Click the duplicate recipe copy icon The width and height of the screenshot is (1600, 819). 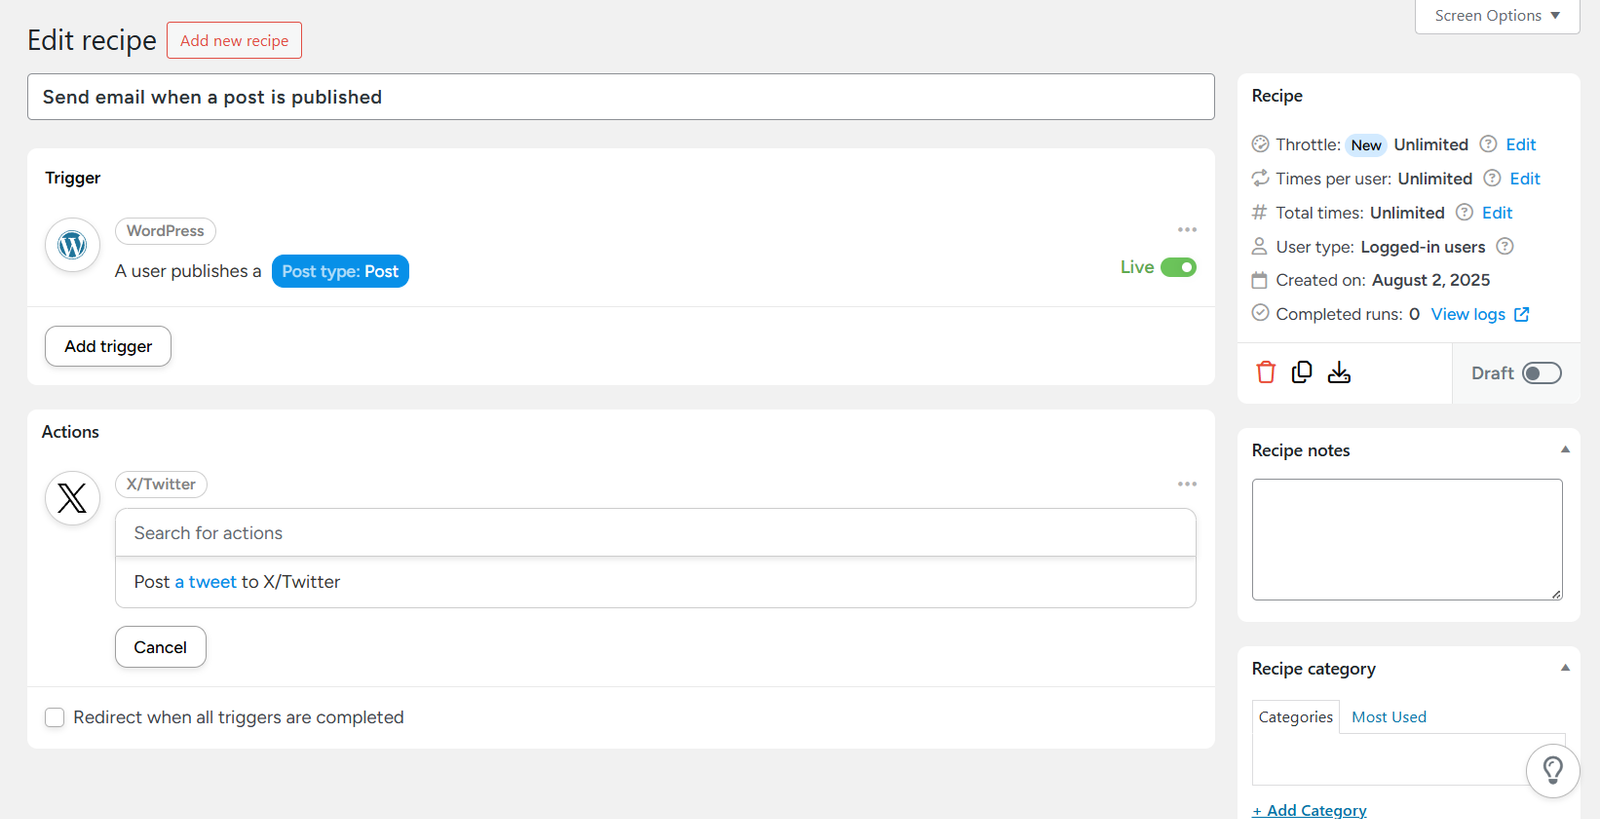[x=1302, y=372]
